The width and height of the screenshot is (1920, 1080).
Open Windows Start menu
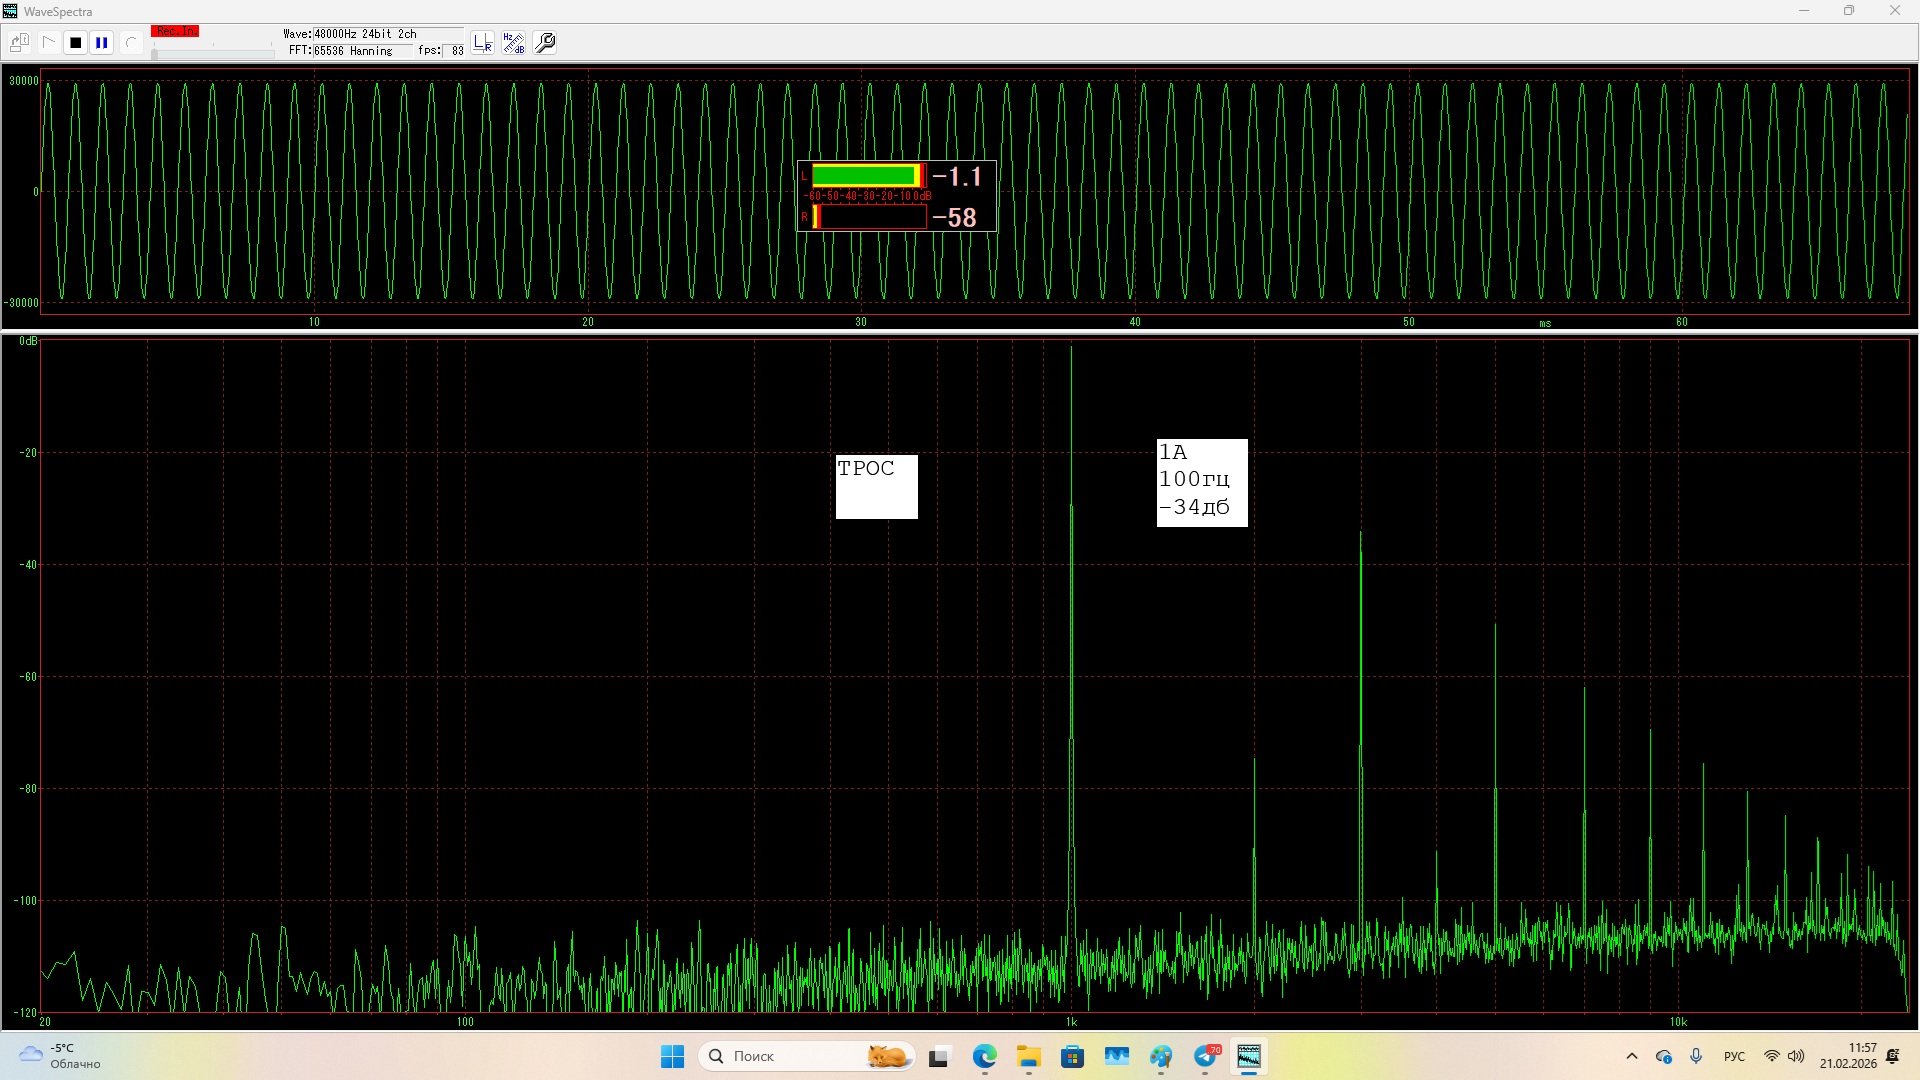pyautogui.click(x=672, y=1056)
